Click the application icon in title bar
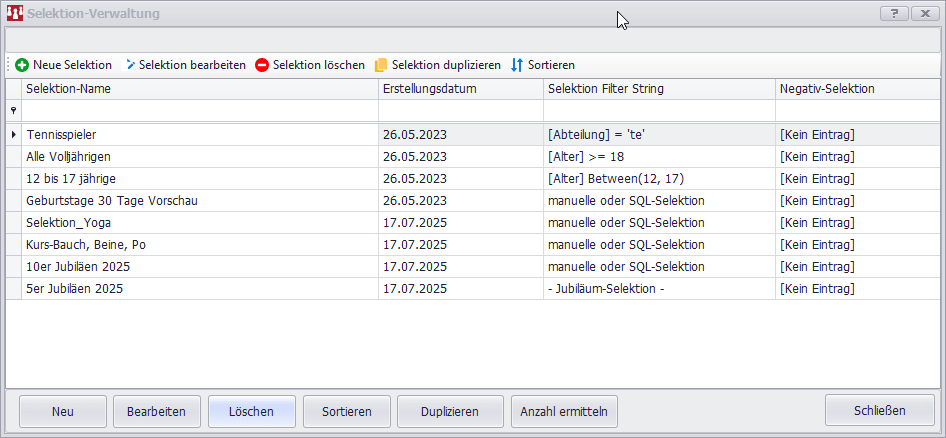946x438 pixels. 14,13
